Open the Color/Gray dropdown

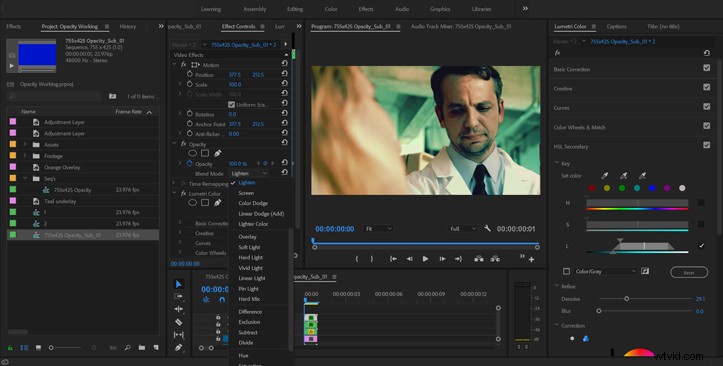click(605, 272)
